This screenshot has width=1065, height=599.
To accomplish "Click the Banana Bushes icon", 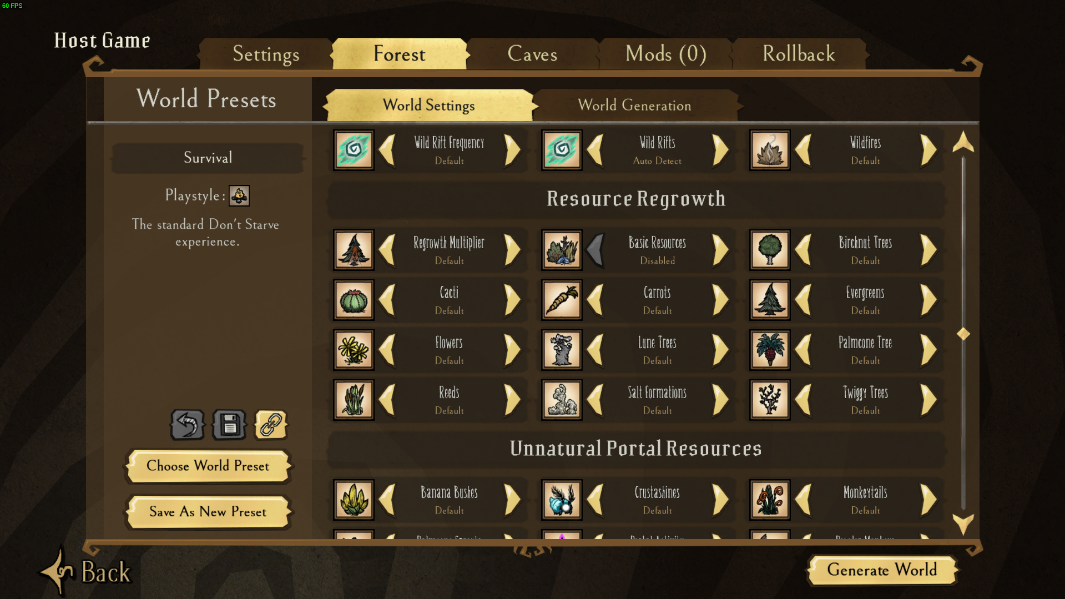I will tap(354, 499).
